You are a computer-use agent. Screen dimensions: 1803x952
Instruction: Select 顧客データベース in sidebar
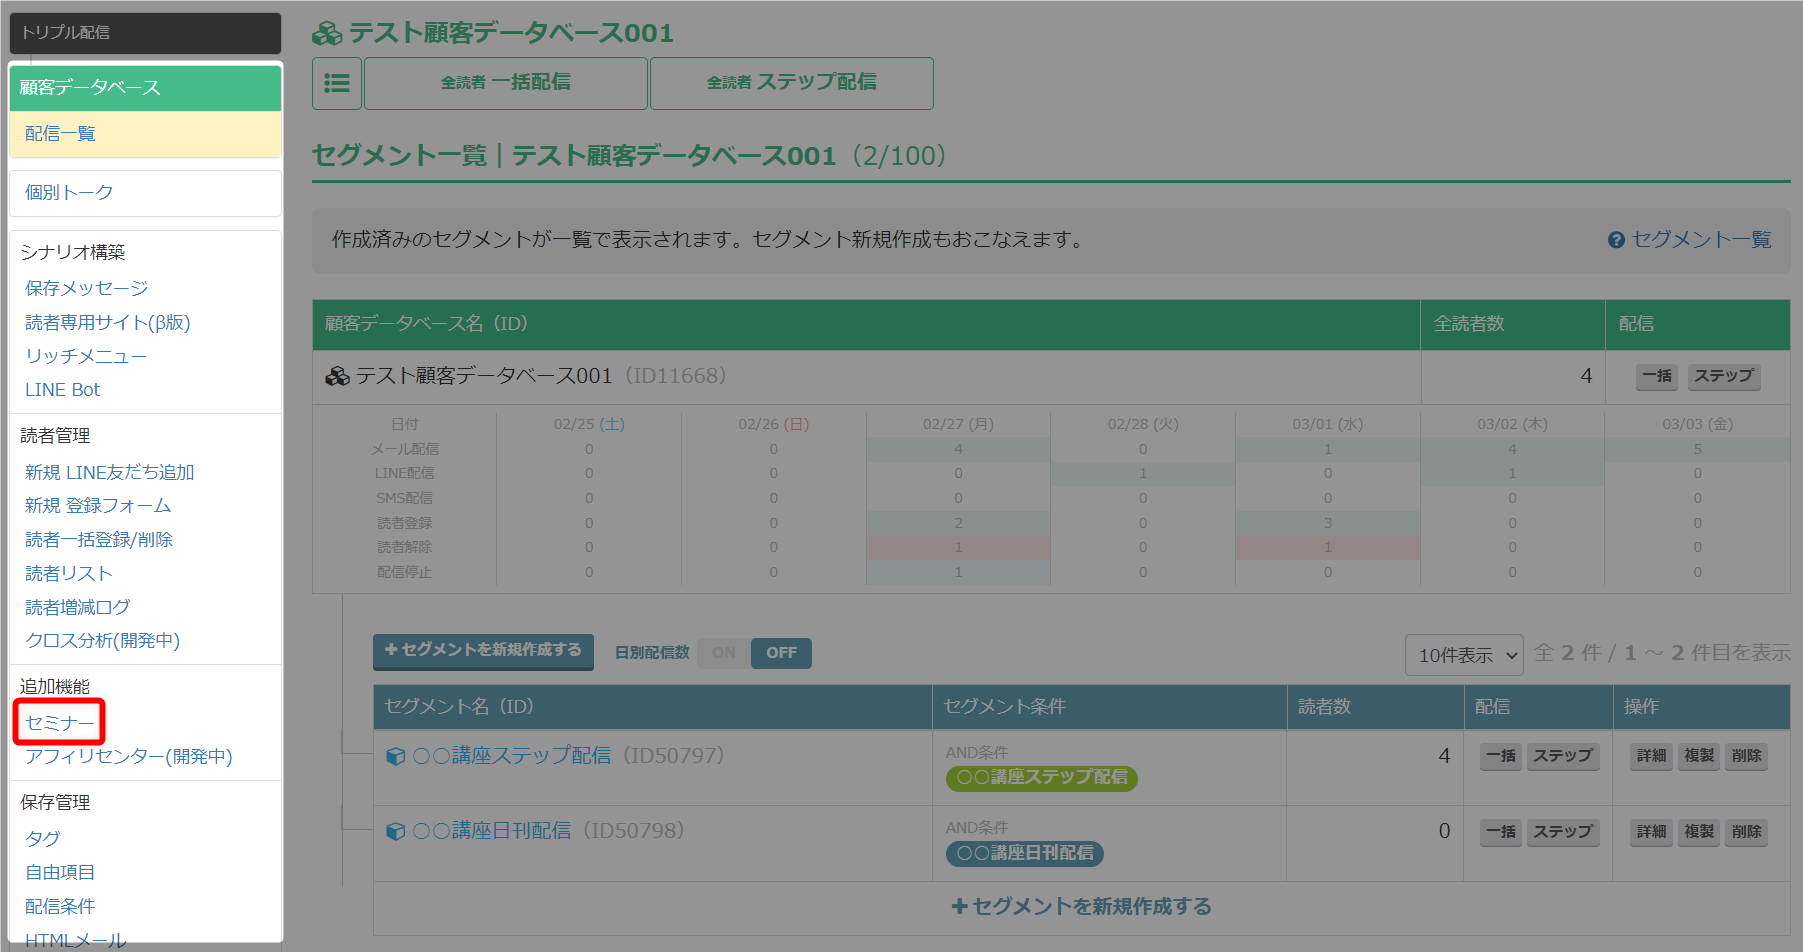[x=145, y=87]
